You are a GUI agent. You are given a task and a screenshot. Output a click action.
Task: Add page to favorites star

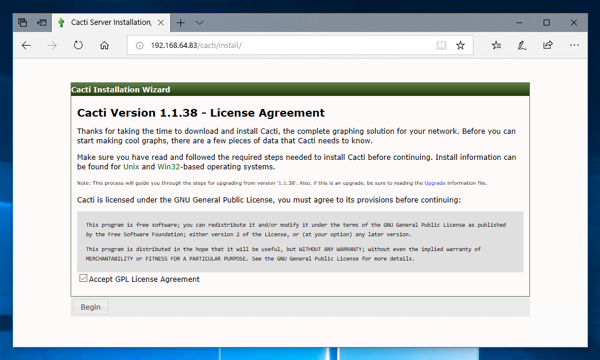[460, 46]
